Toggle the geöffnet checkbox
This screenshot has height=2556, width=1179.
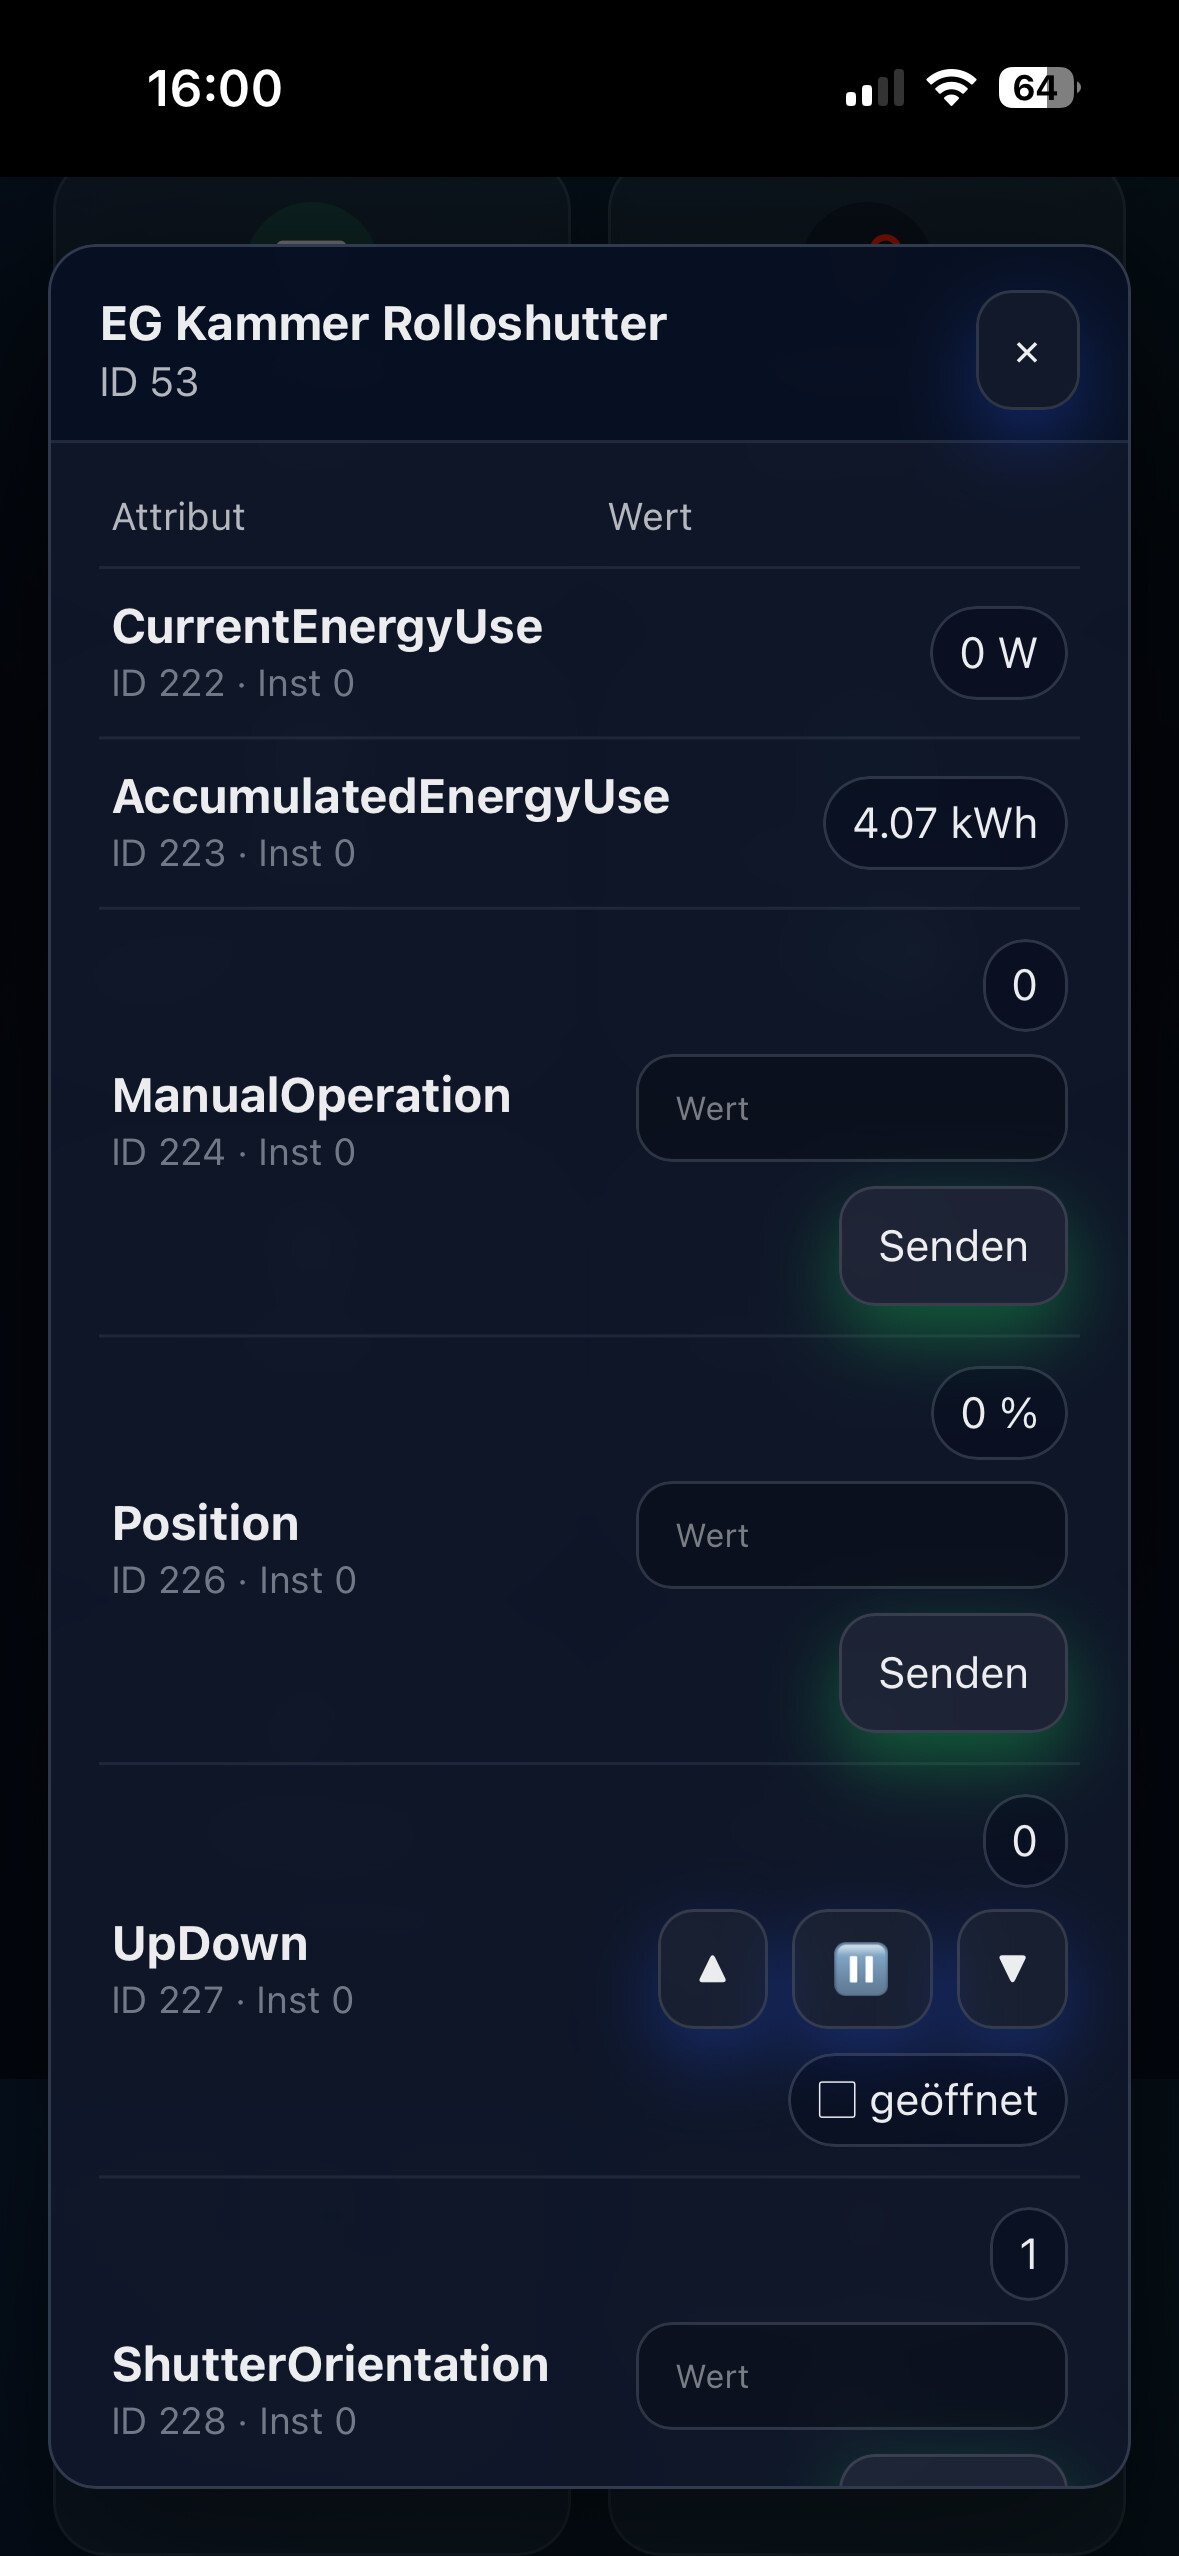[x=837, y=2099]
